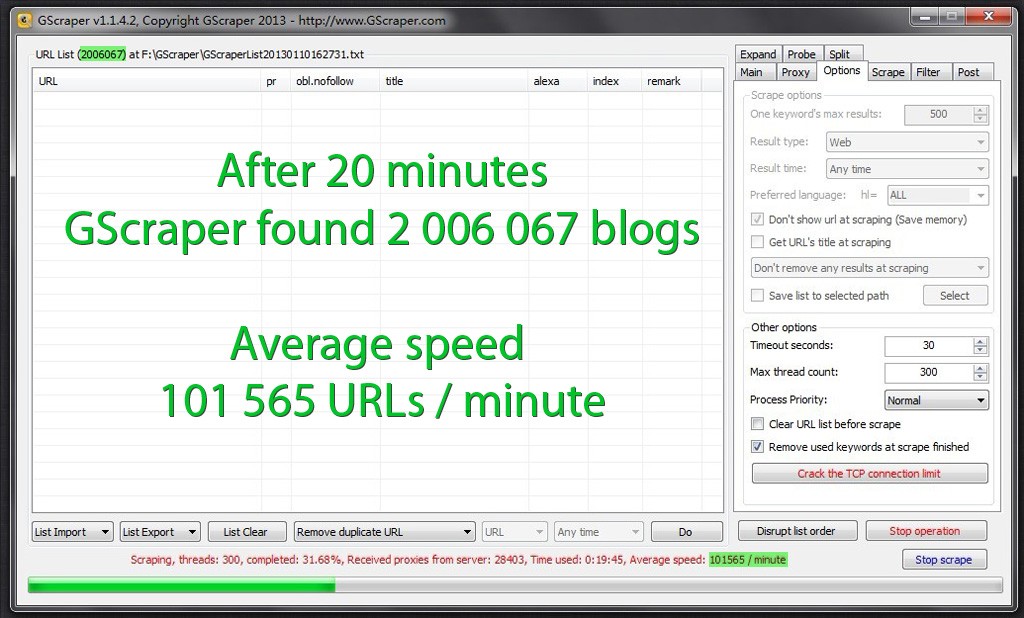Click 'Crack the TCP connection limit' button
The image size is (1024, 618).
869,474
